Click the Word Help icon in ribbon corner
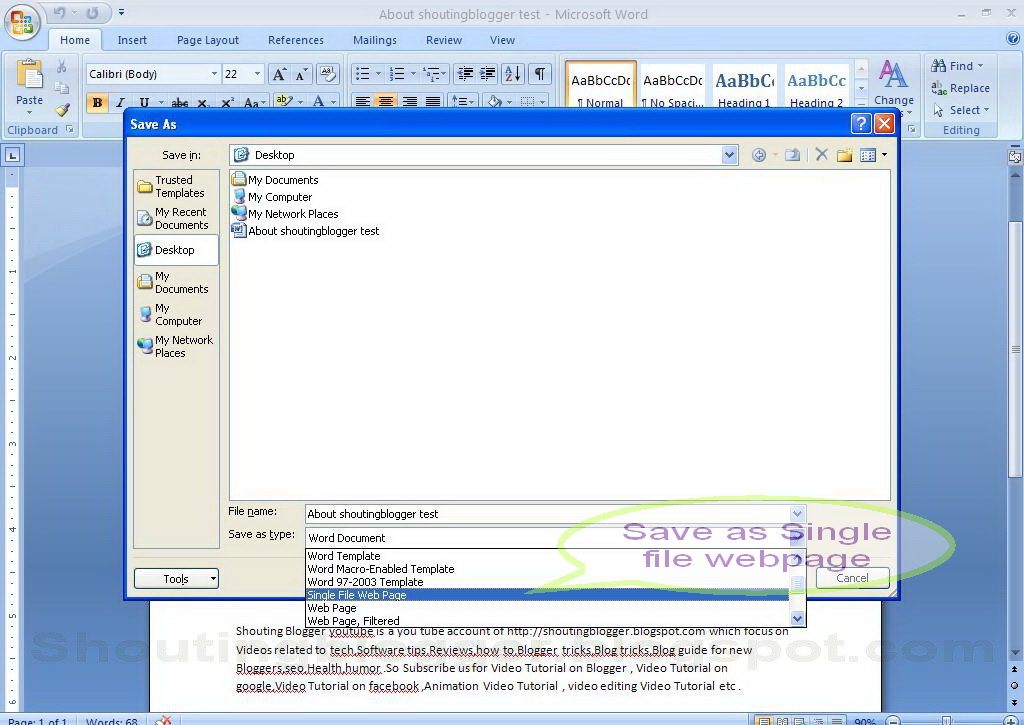Viewport: 1024px width, 725px height. point(1013,39)
